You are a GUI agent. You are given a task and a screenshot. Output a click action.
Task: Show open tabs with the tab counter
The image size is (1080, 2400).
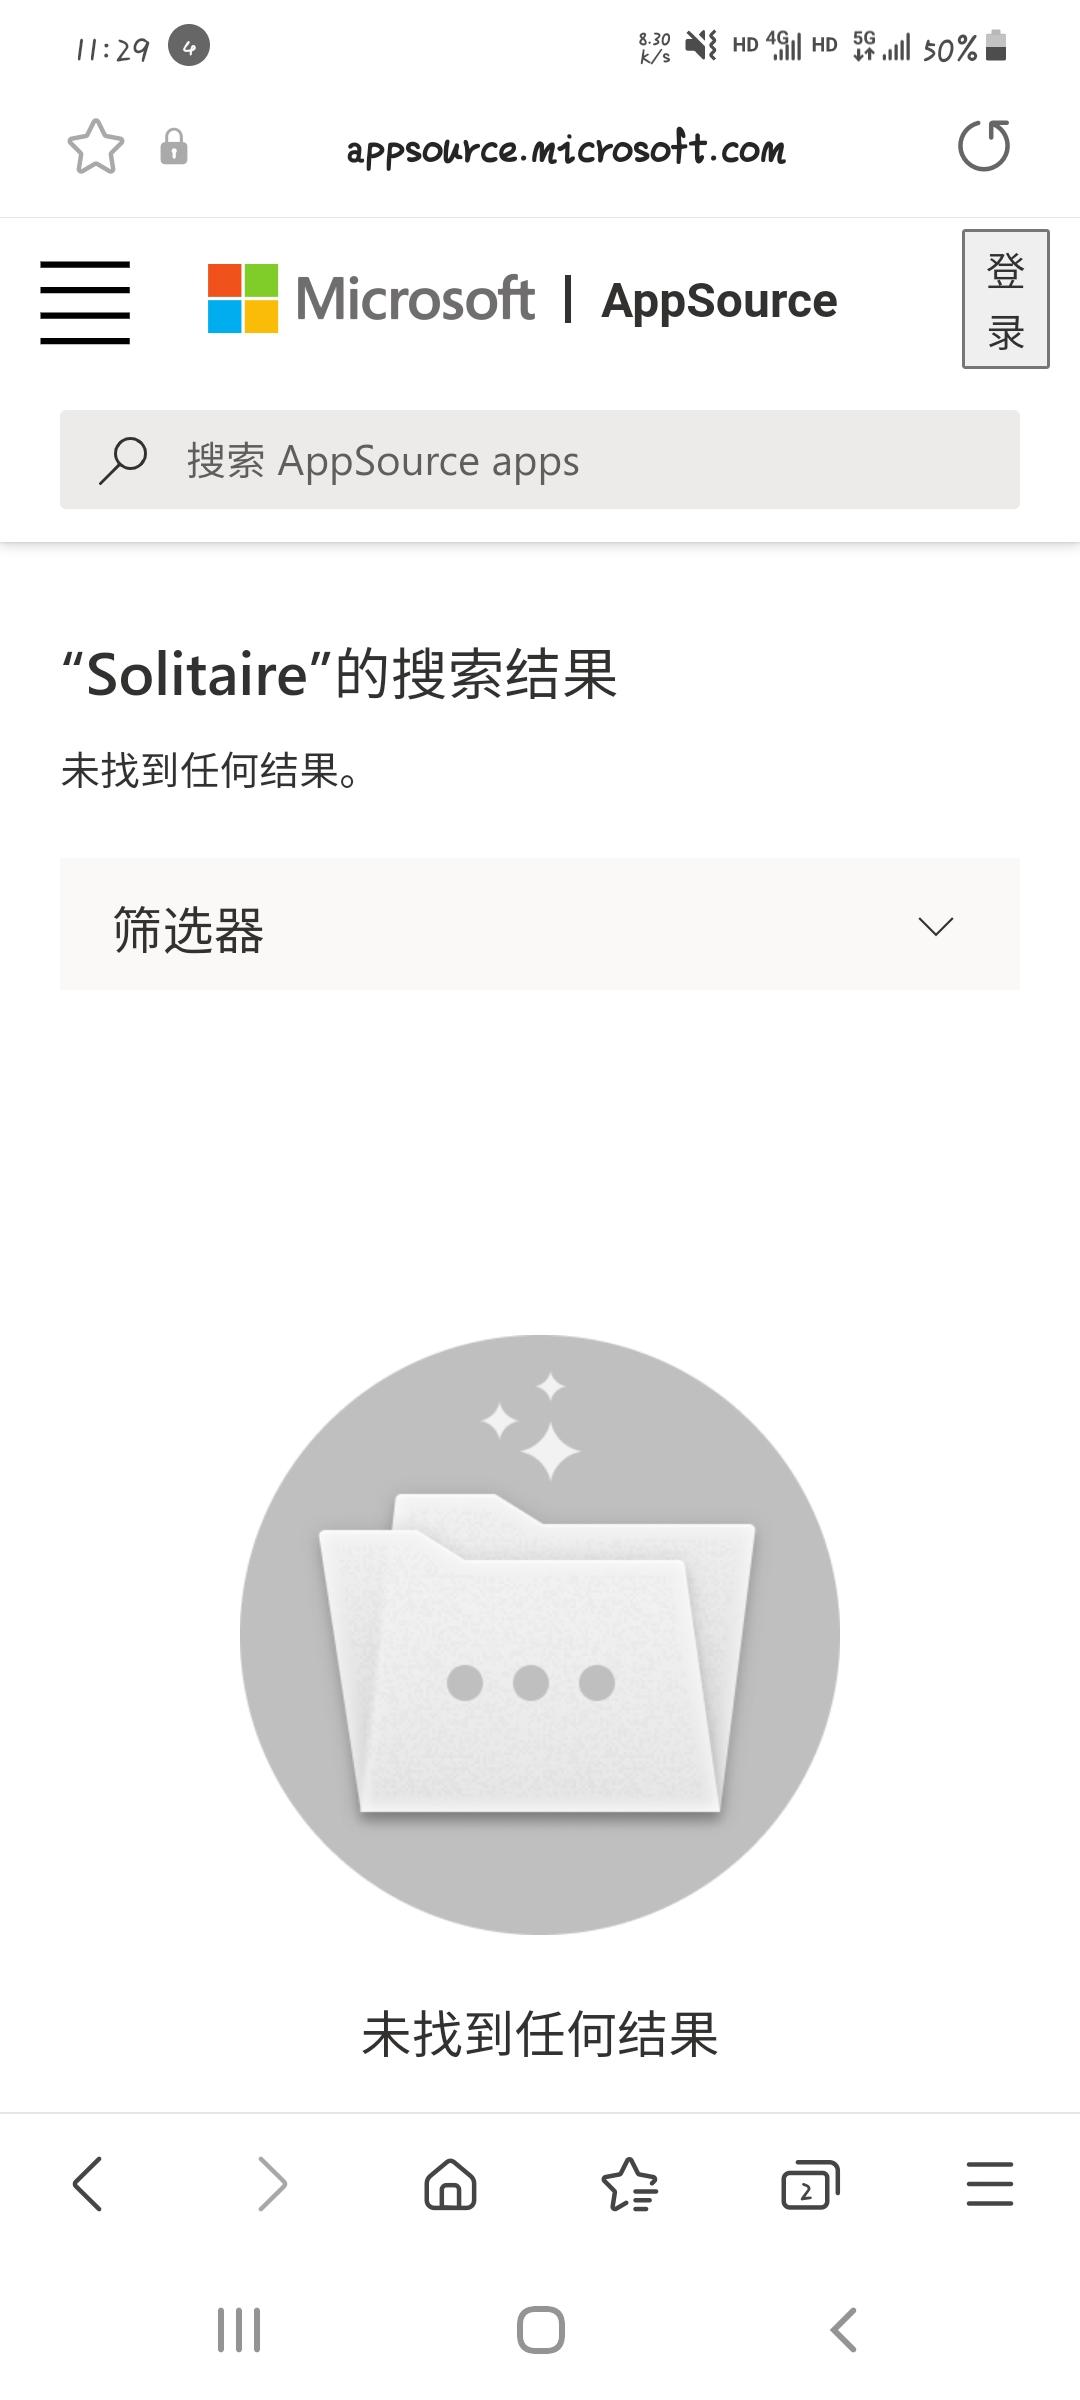coord(810,2184)
